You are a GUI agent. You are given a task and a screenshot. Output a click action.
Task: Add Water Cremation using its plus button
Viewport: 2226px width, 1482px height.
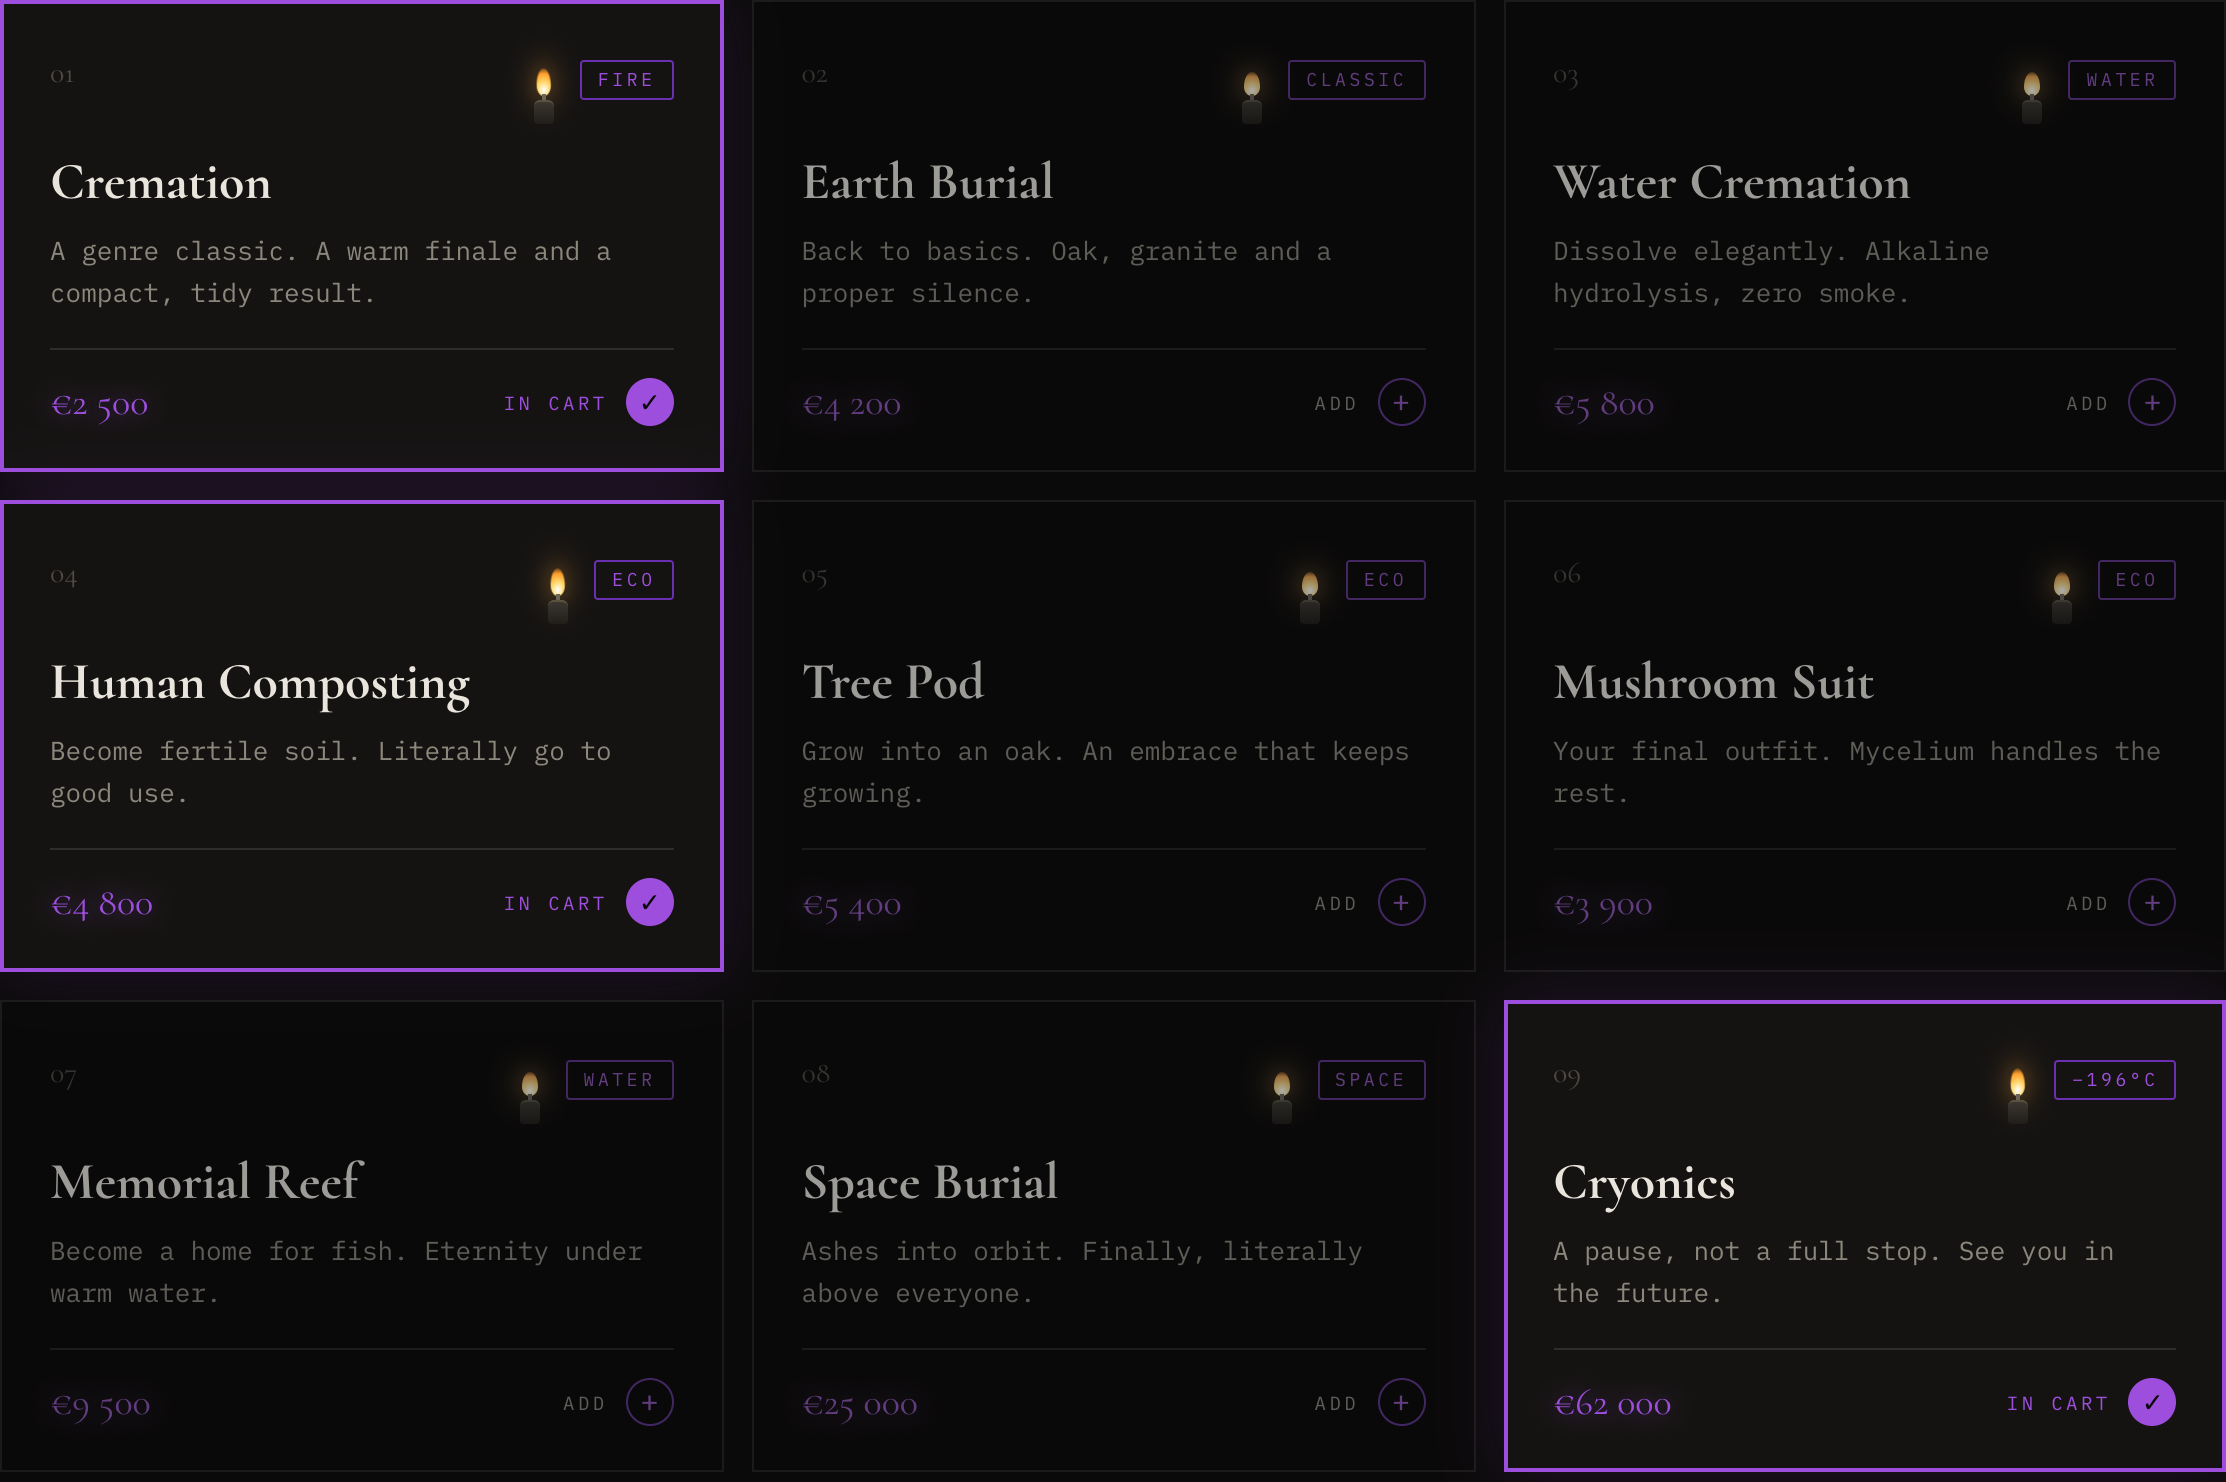pyautogui.click(x=2152, y=402)
